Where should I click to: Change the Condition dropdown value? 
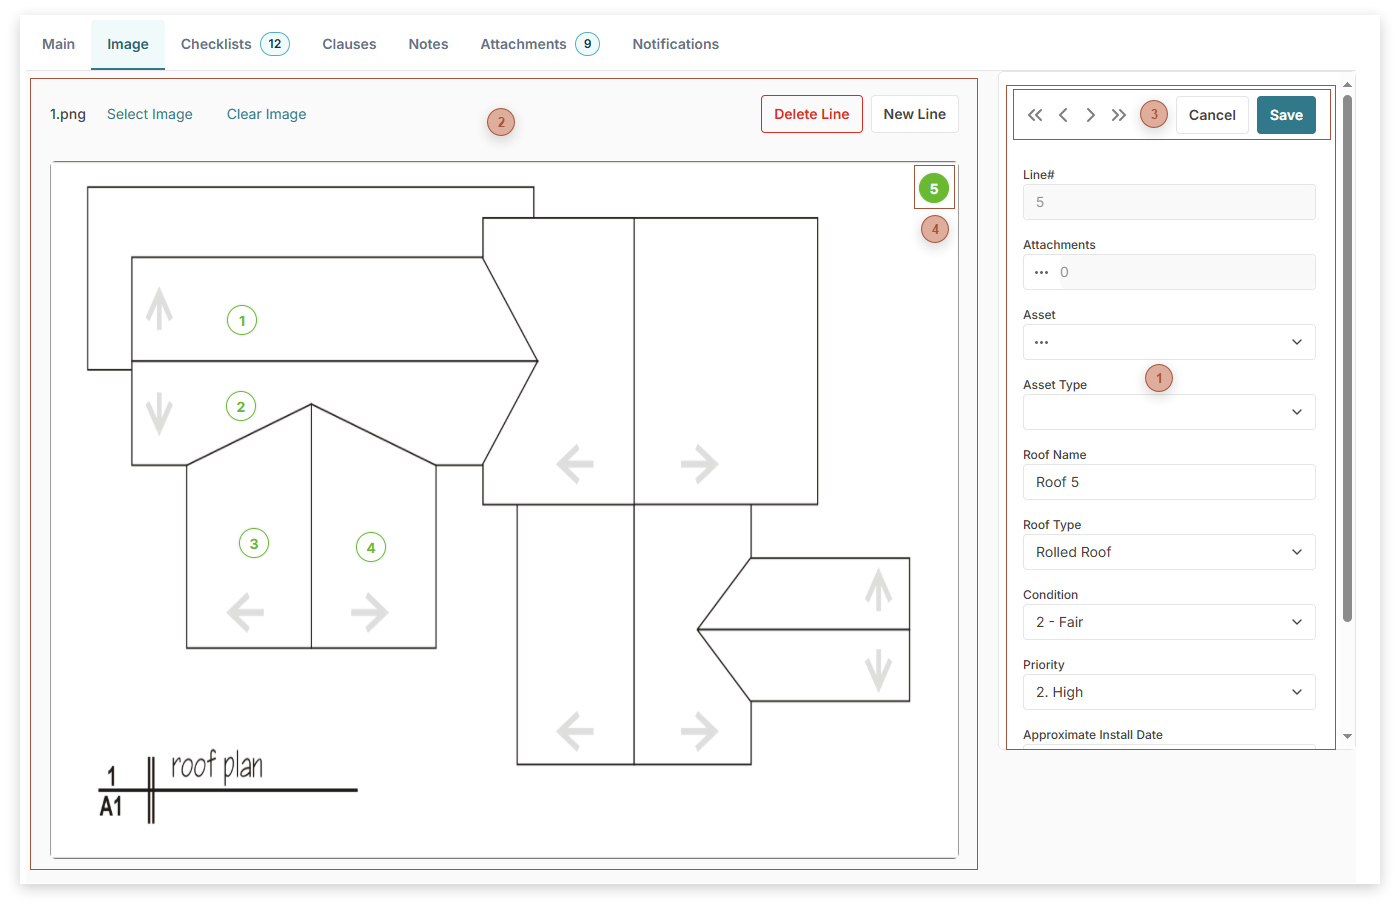coord(1168,622)
